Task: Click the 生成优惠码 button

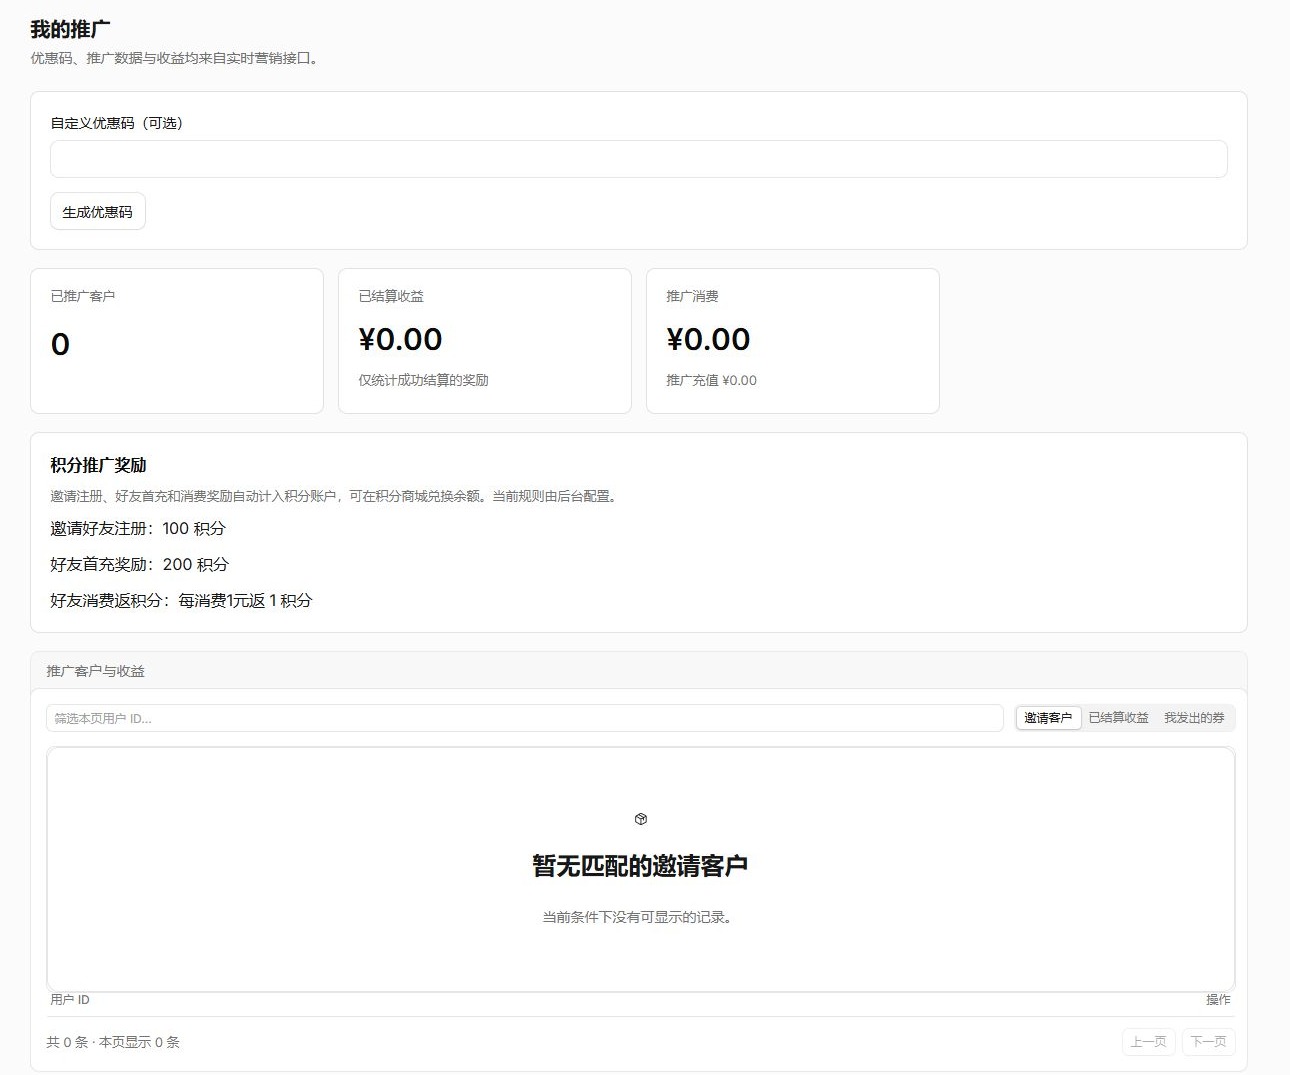Action: tap(97, 212)
